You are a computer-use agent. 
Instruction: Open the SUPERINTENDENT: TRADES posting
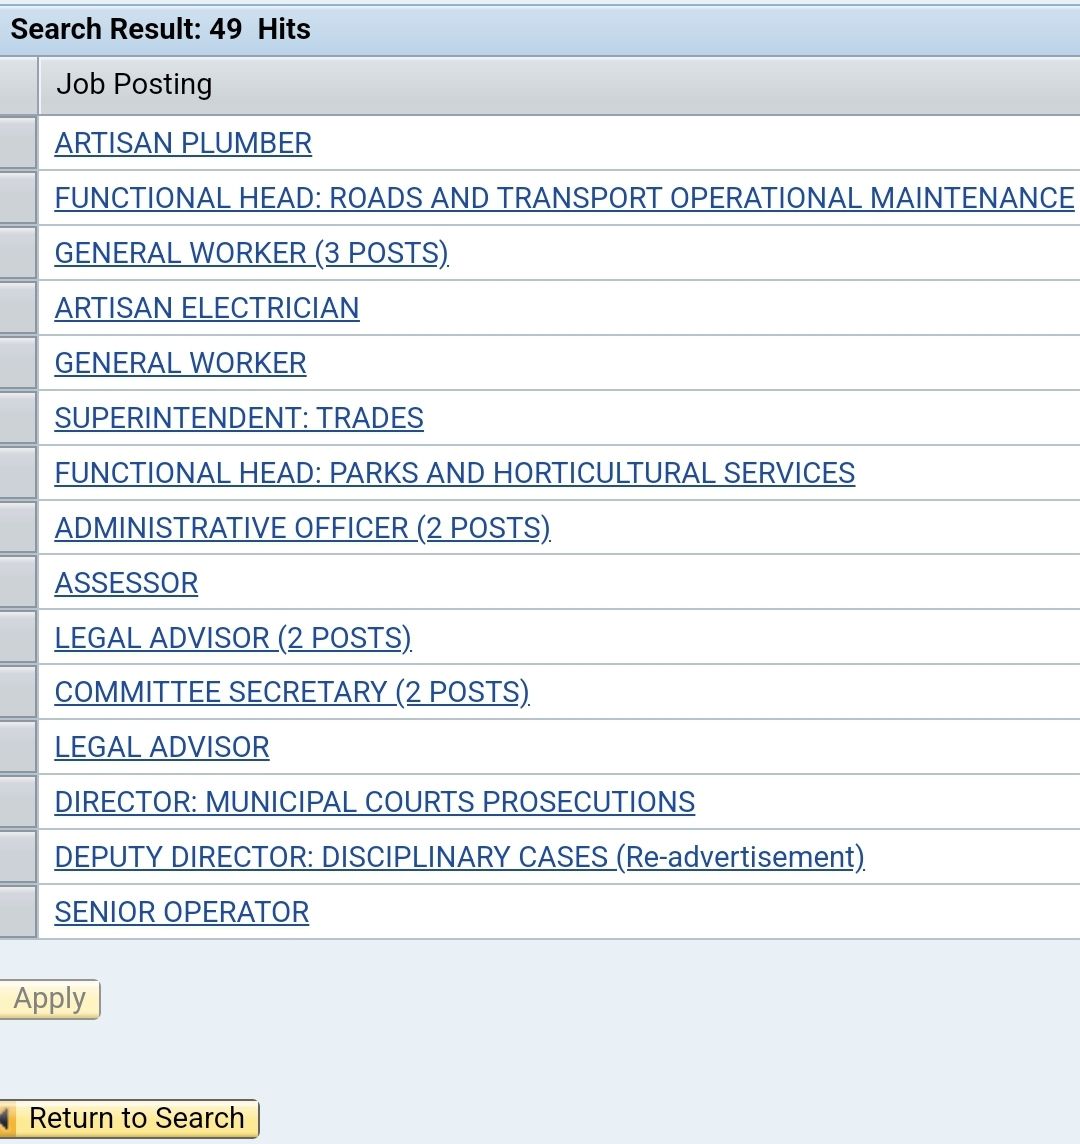[239, 418]
